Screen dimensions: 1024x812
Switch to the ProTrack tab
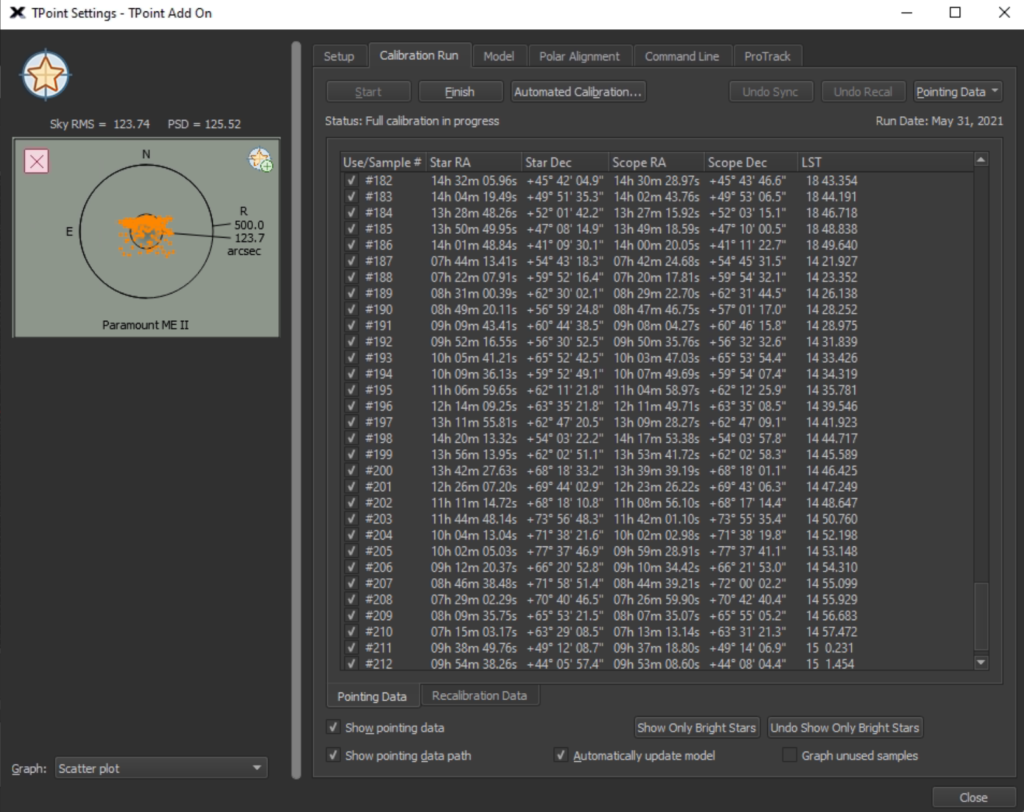(x=767, y=56)
